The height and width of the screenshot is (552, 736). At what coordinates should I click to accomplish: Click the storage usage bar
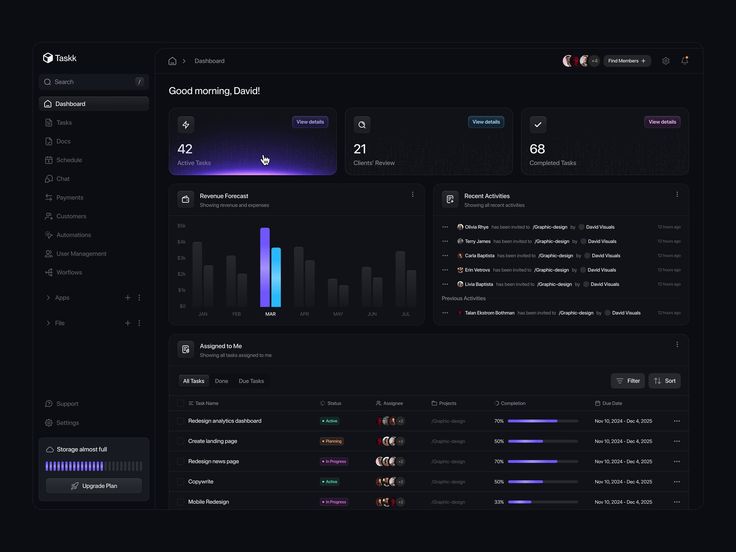pyautogui.click(x=93, y=466)
